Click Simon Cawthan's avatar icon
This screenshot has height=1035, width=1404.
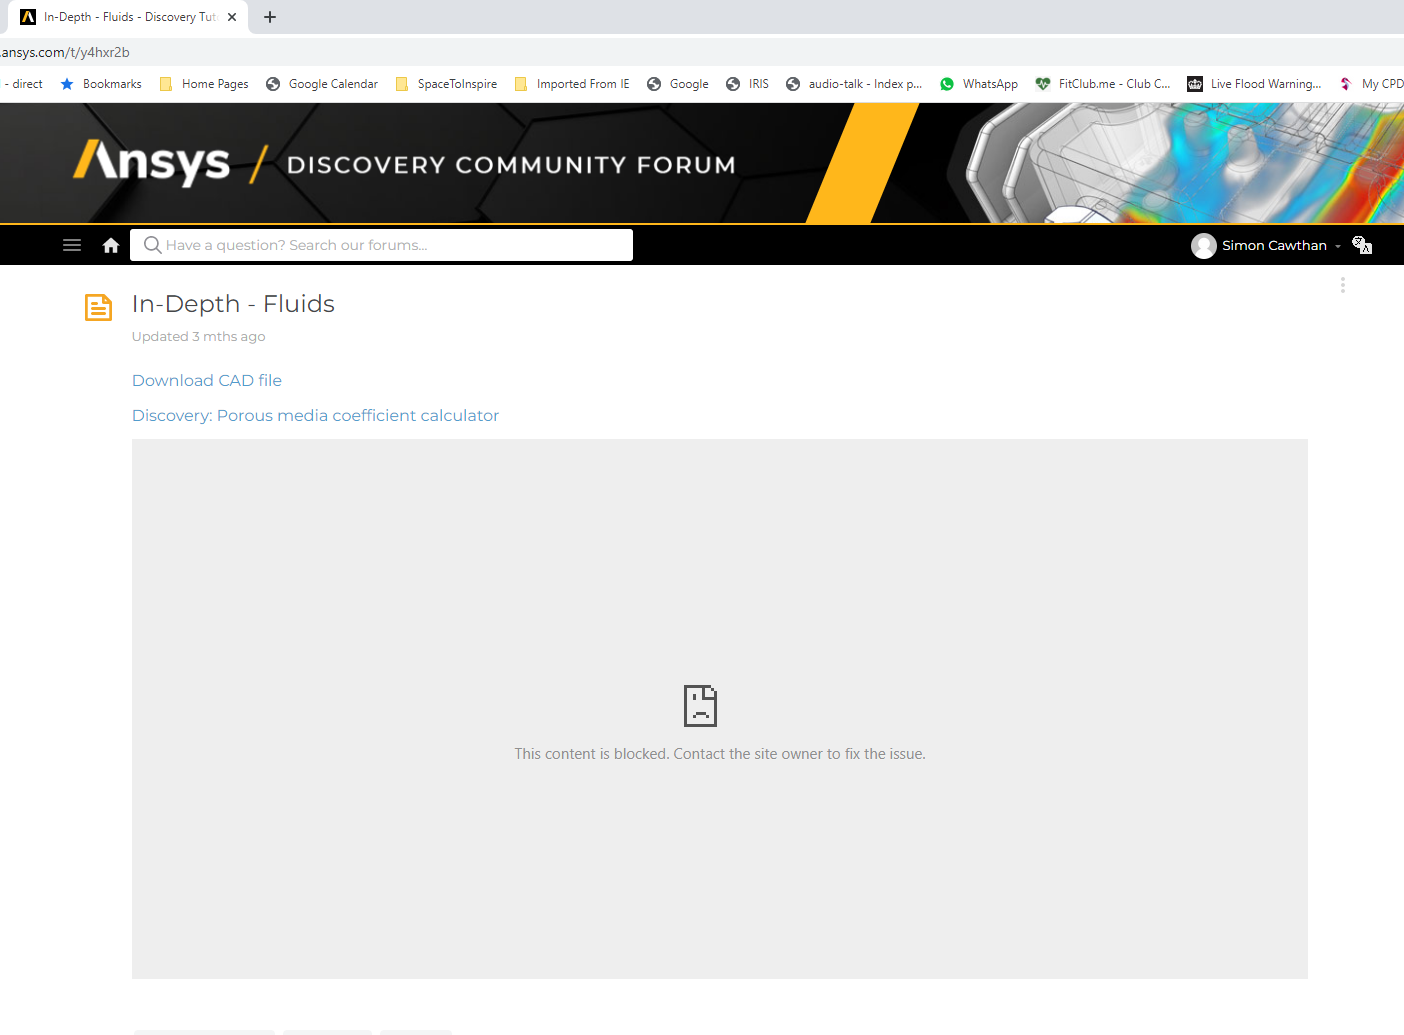point(1204,246)
